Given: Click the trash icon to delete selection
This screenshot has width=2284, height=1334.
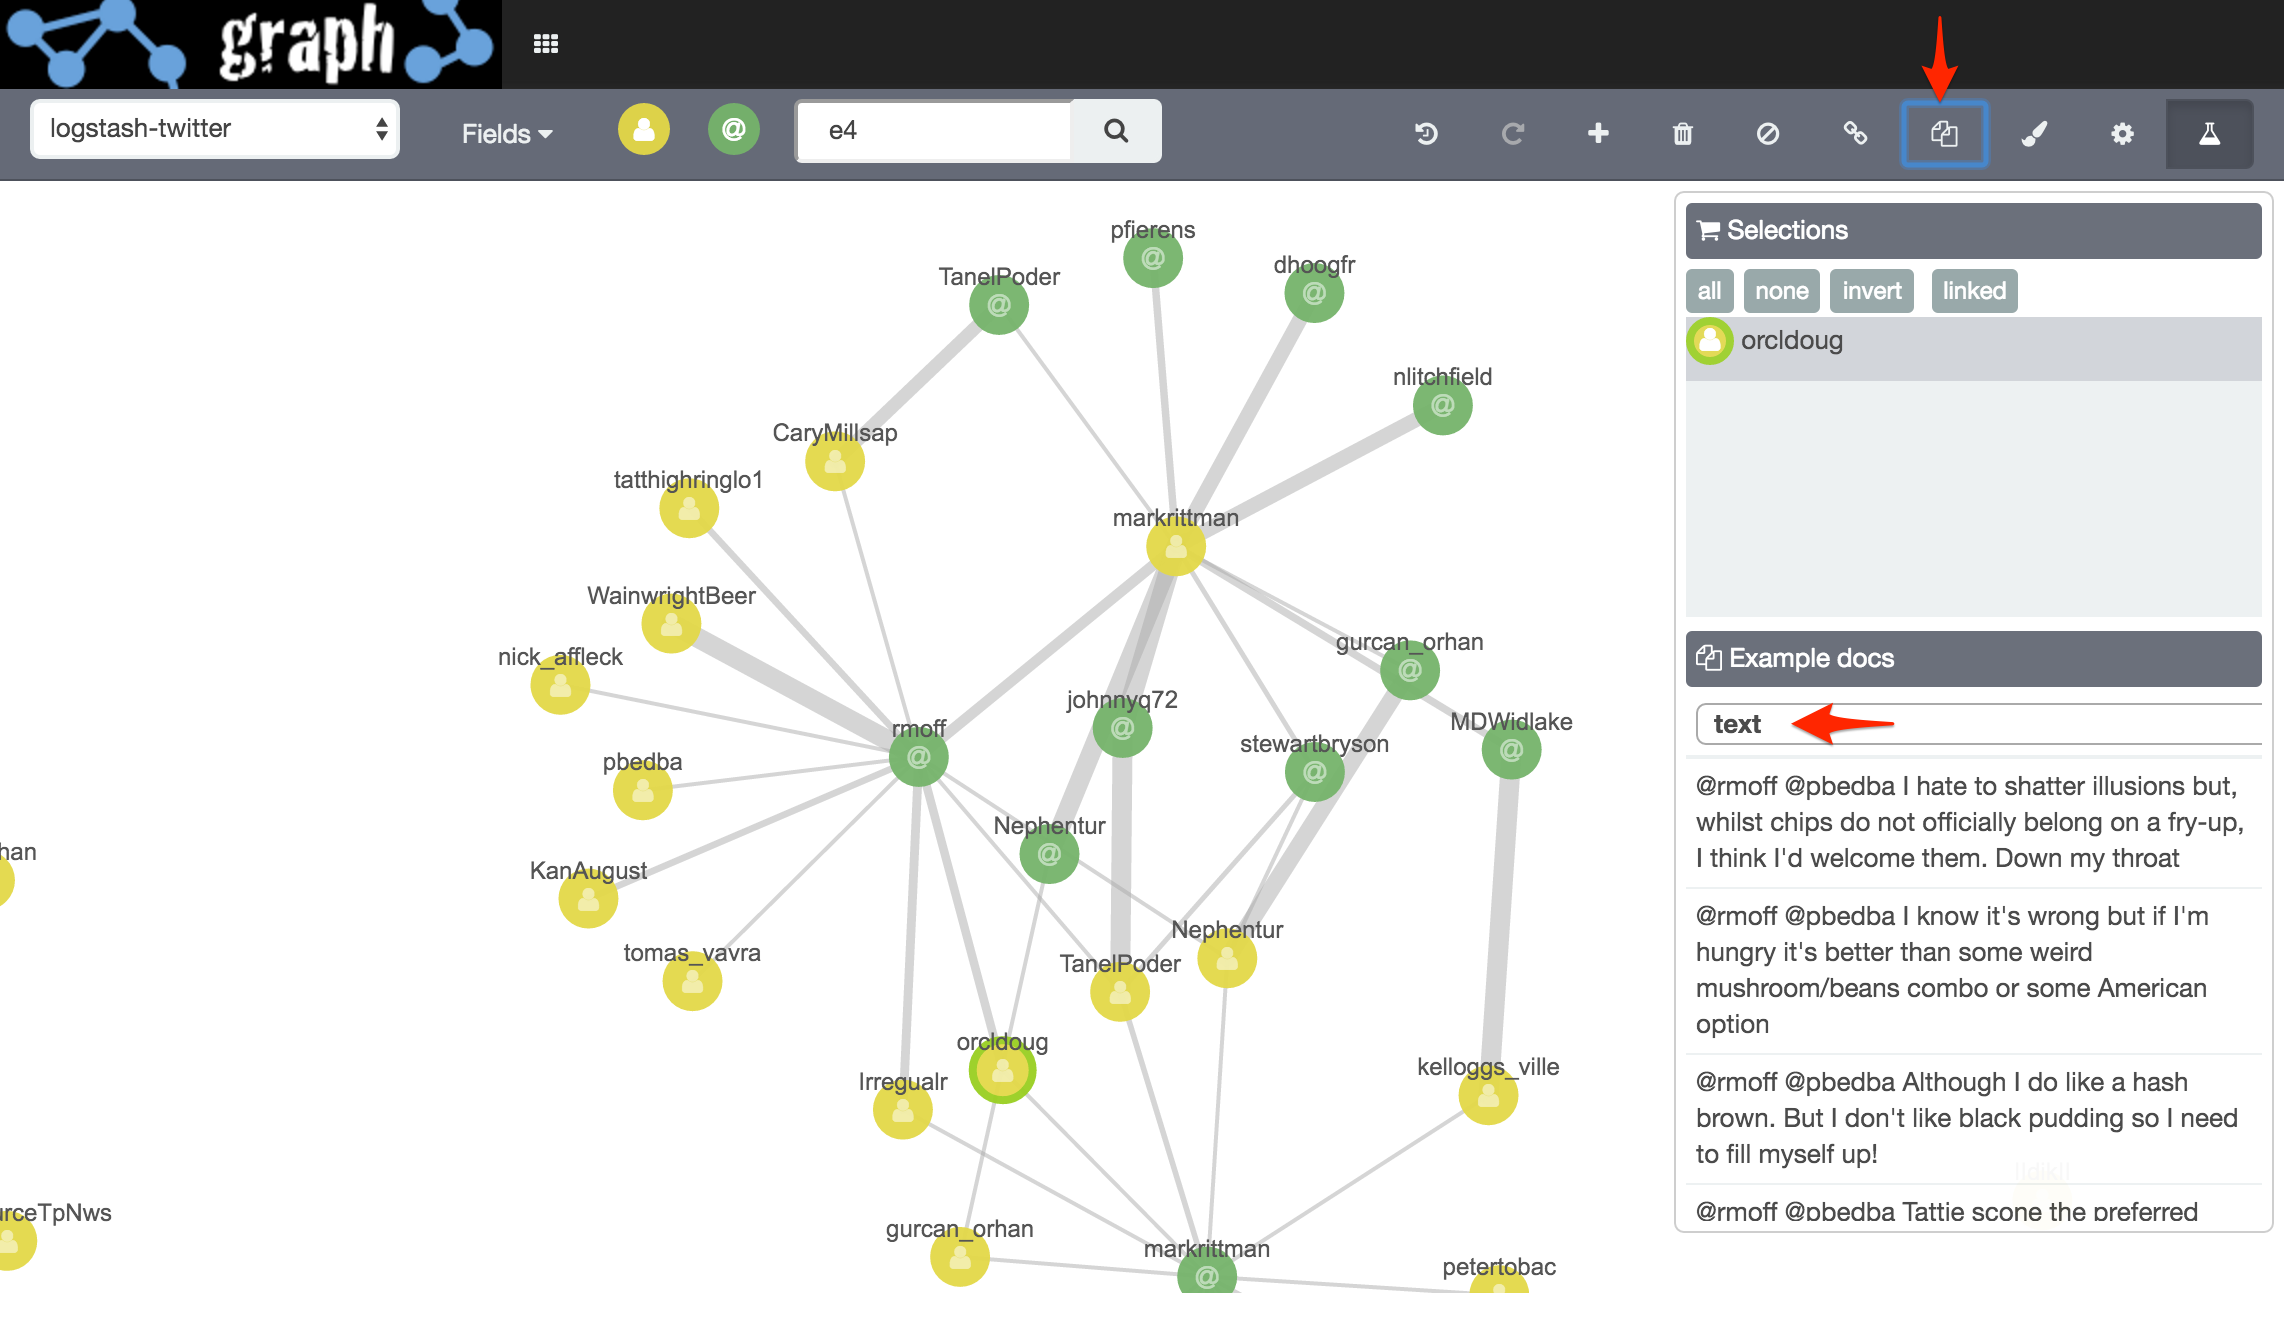Looking at the screenshot, I should pyautogui.click(x=1683, y=133).
